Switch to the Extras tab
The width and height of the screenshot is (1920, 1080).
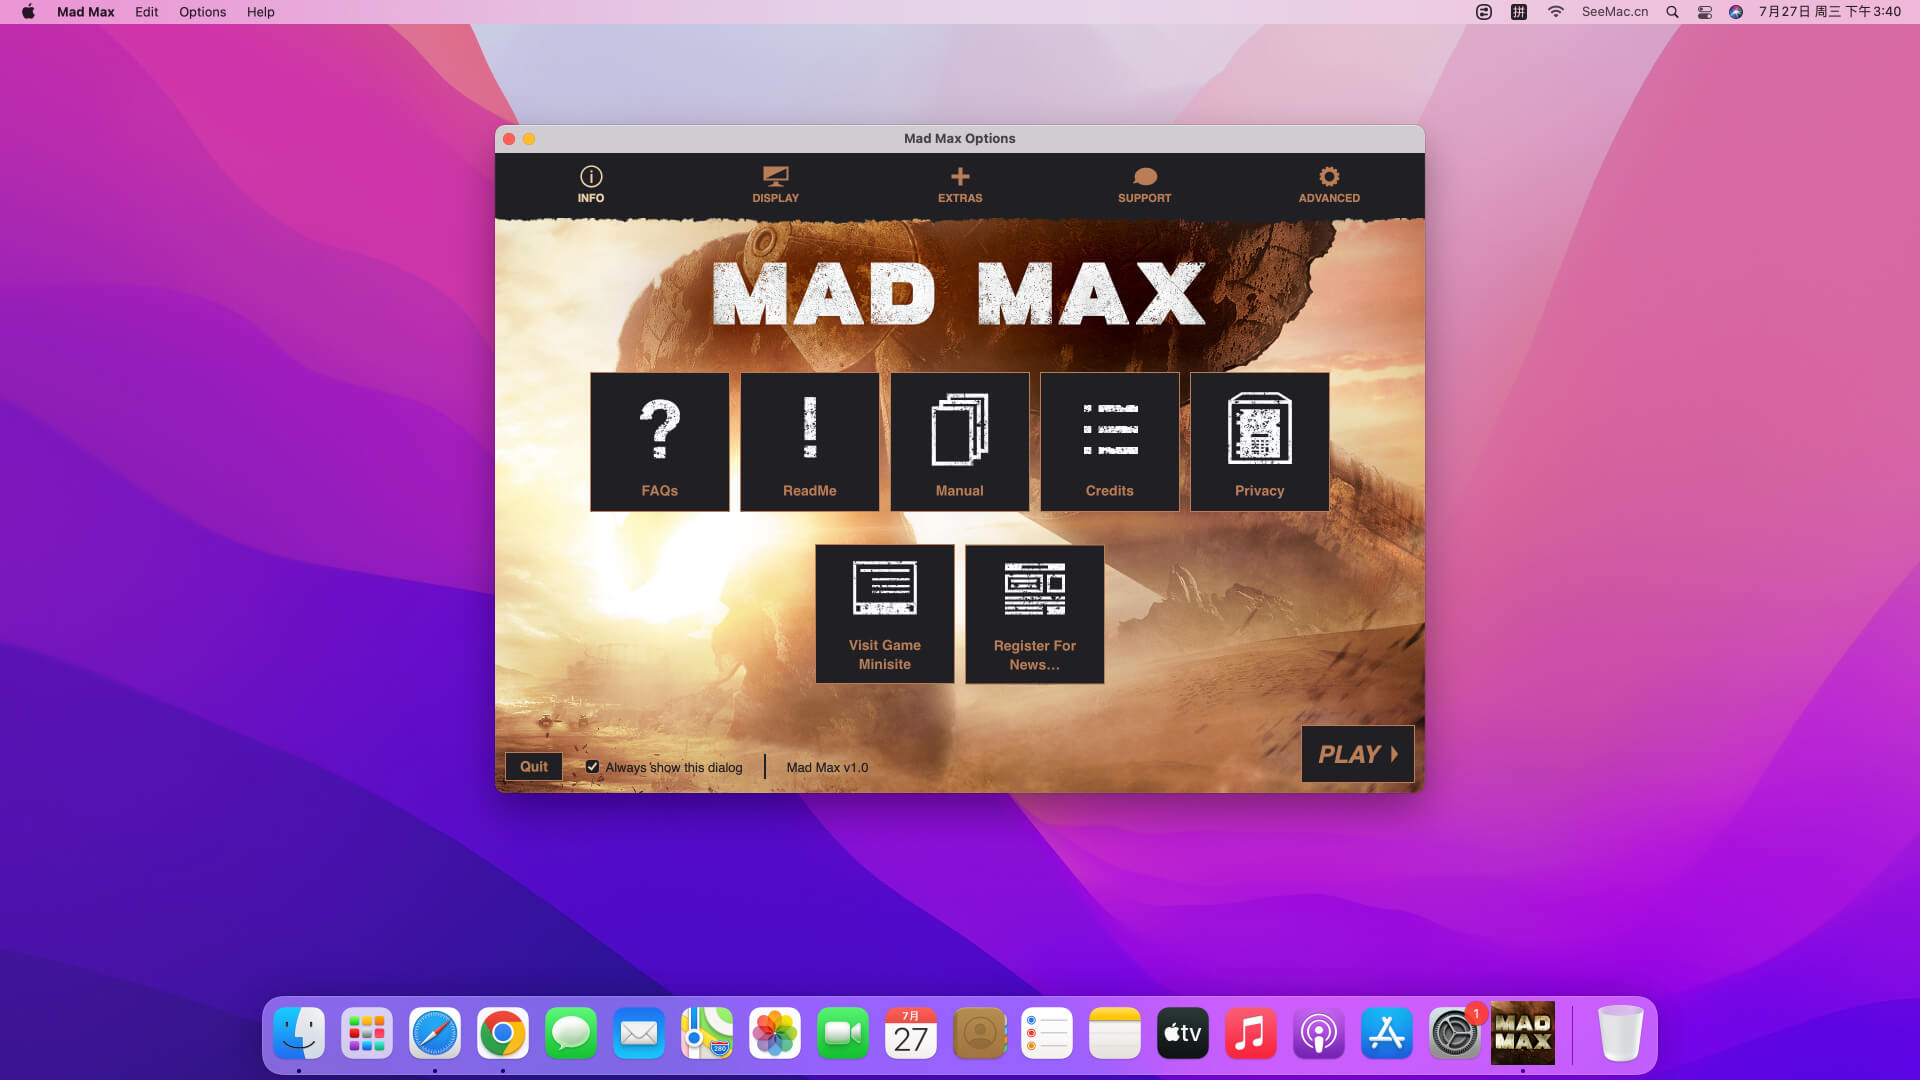[960, 185]
